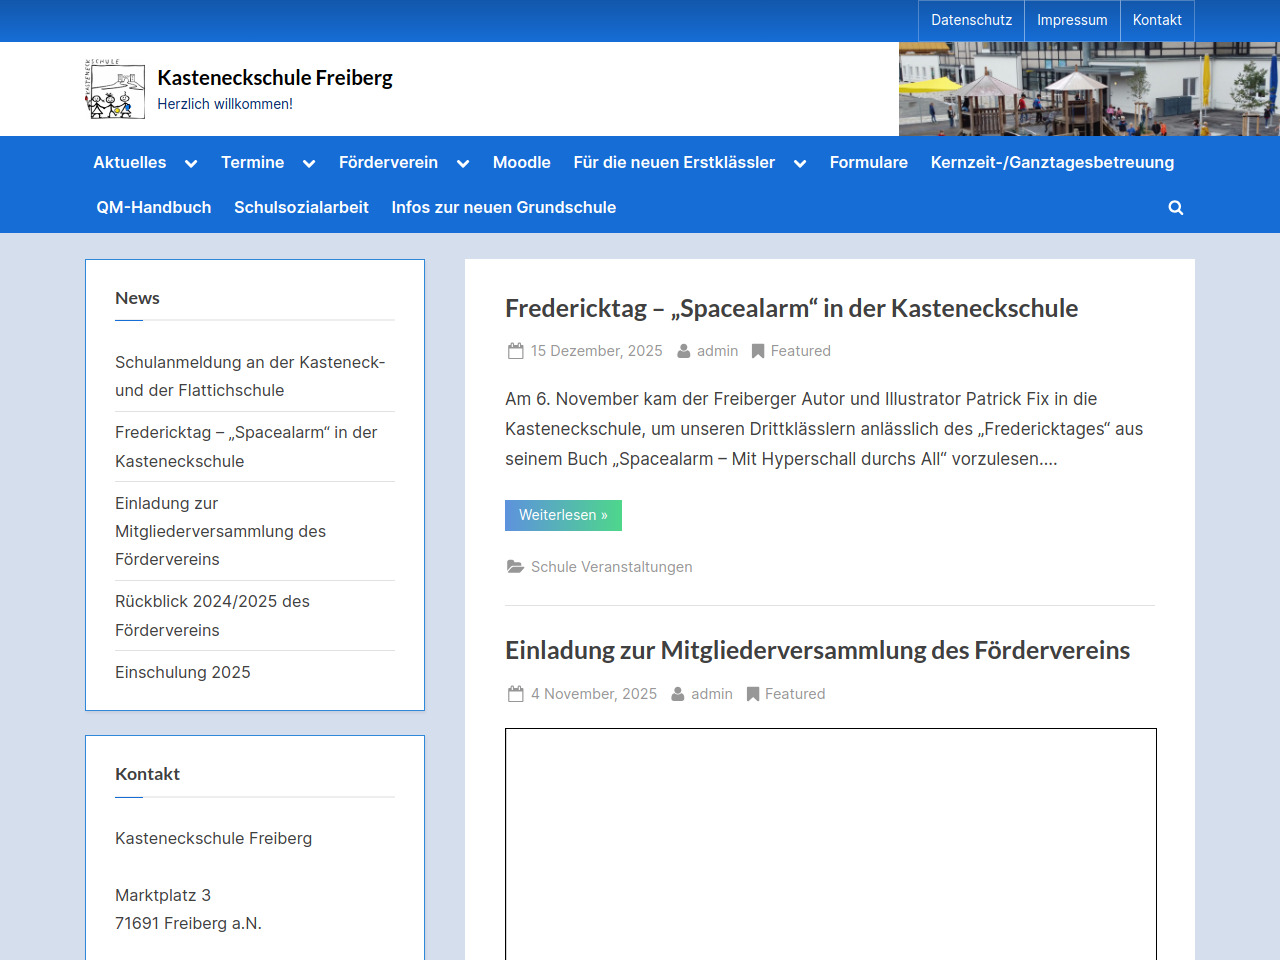Open Einschulung 2025 in News sidebar
This screenshot has height=960, width=1280.
click(x=183, y=673)
